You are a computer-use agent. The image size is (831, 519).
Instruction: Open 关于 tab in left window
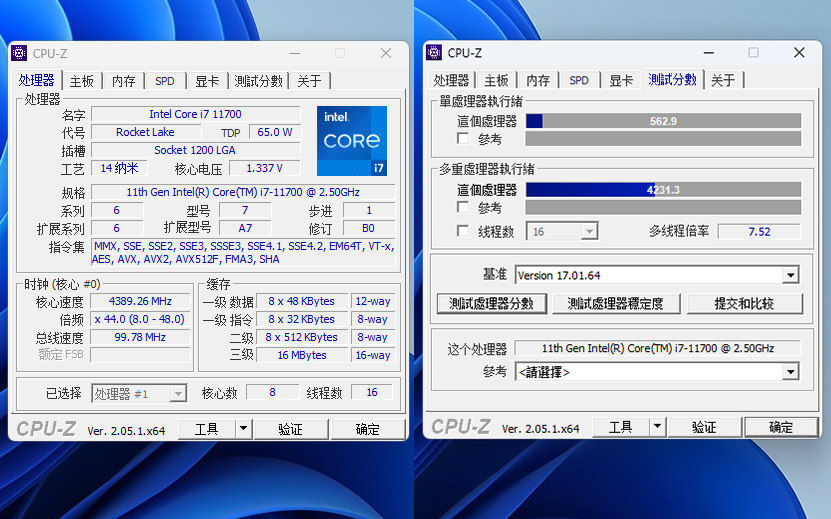[x=309, y=81]
